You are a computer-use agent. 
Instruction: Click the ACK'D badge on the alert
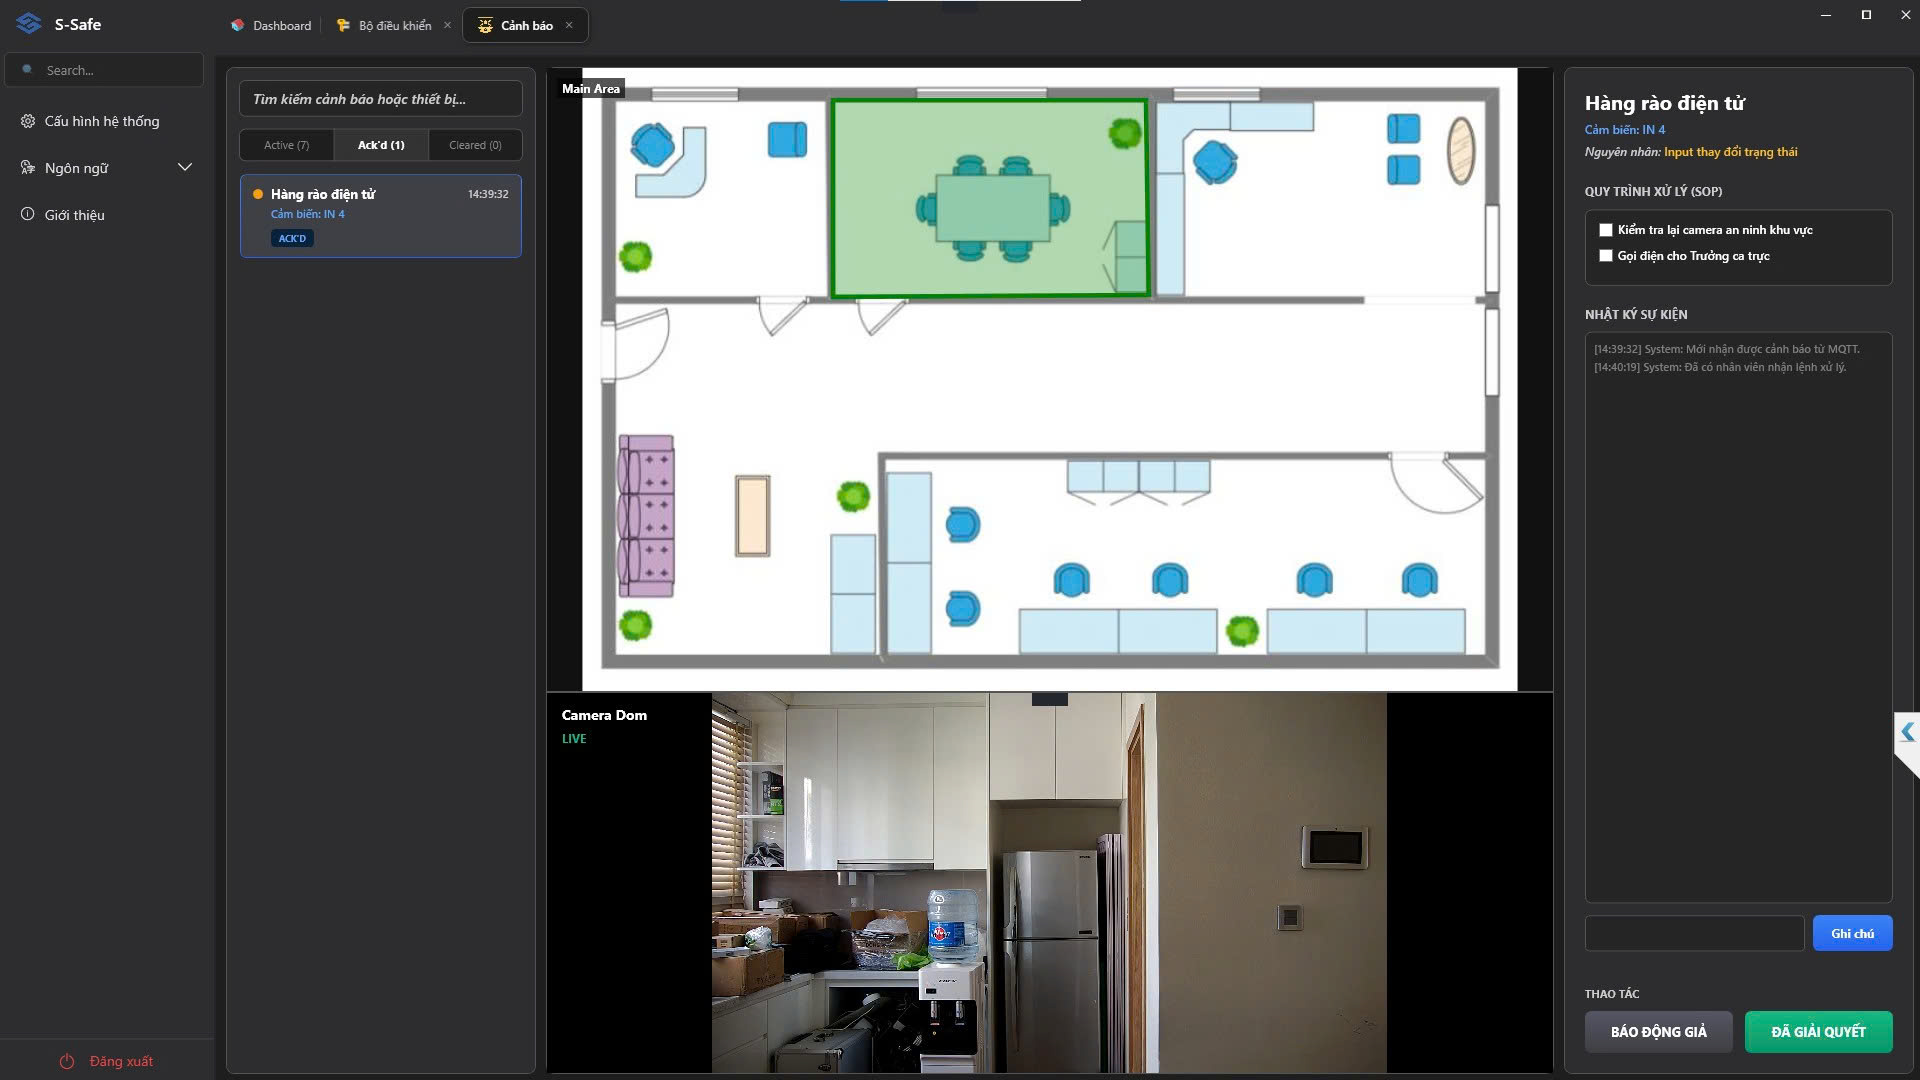point(292,238)
